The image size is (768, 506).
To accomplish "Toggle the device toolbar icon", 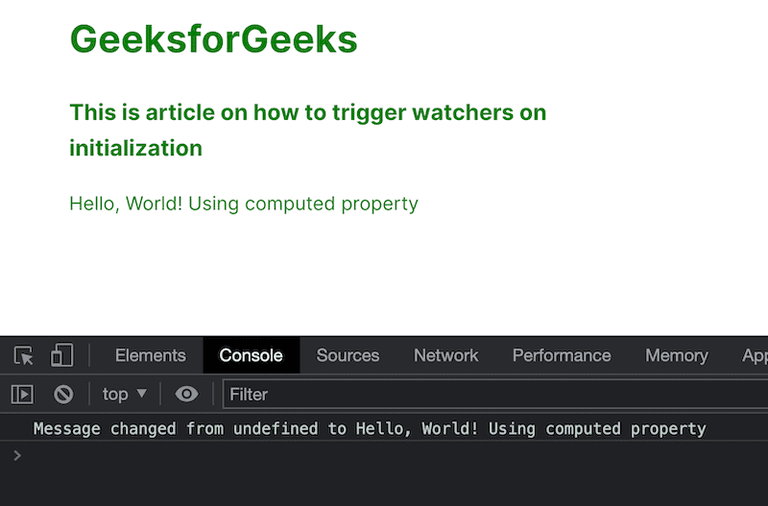I will [62, 355].
